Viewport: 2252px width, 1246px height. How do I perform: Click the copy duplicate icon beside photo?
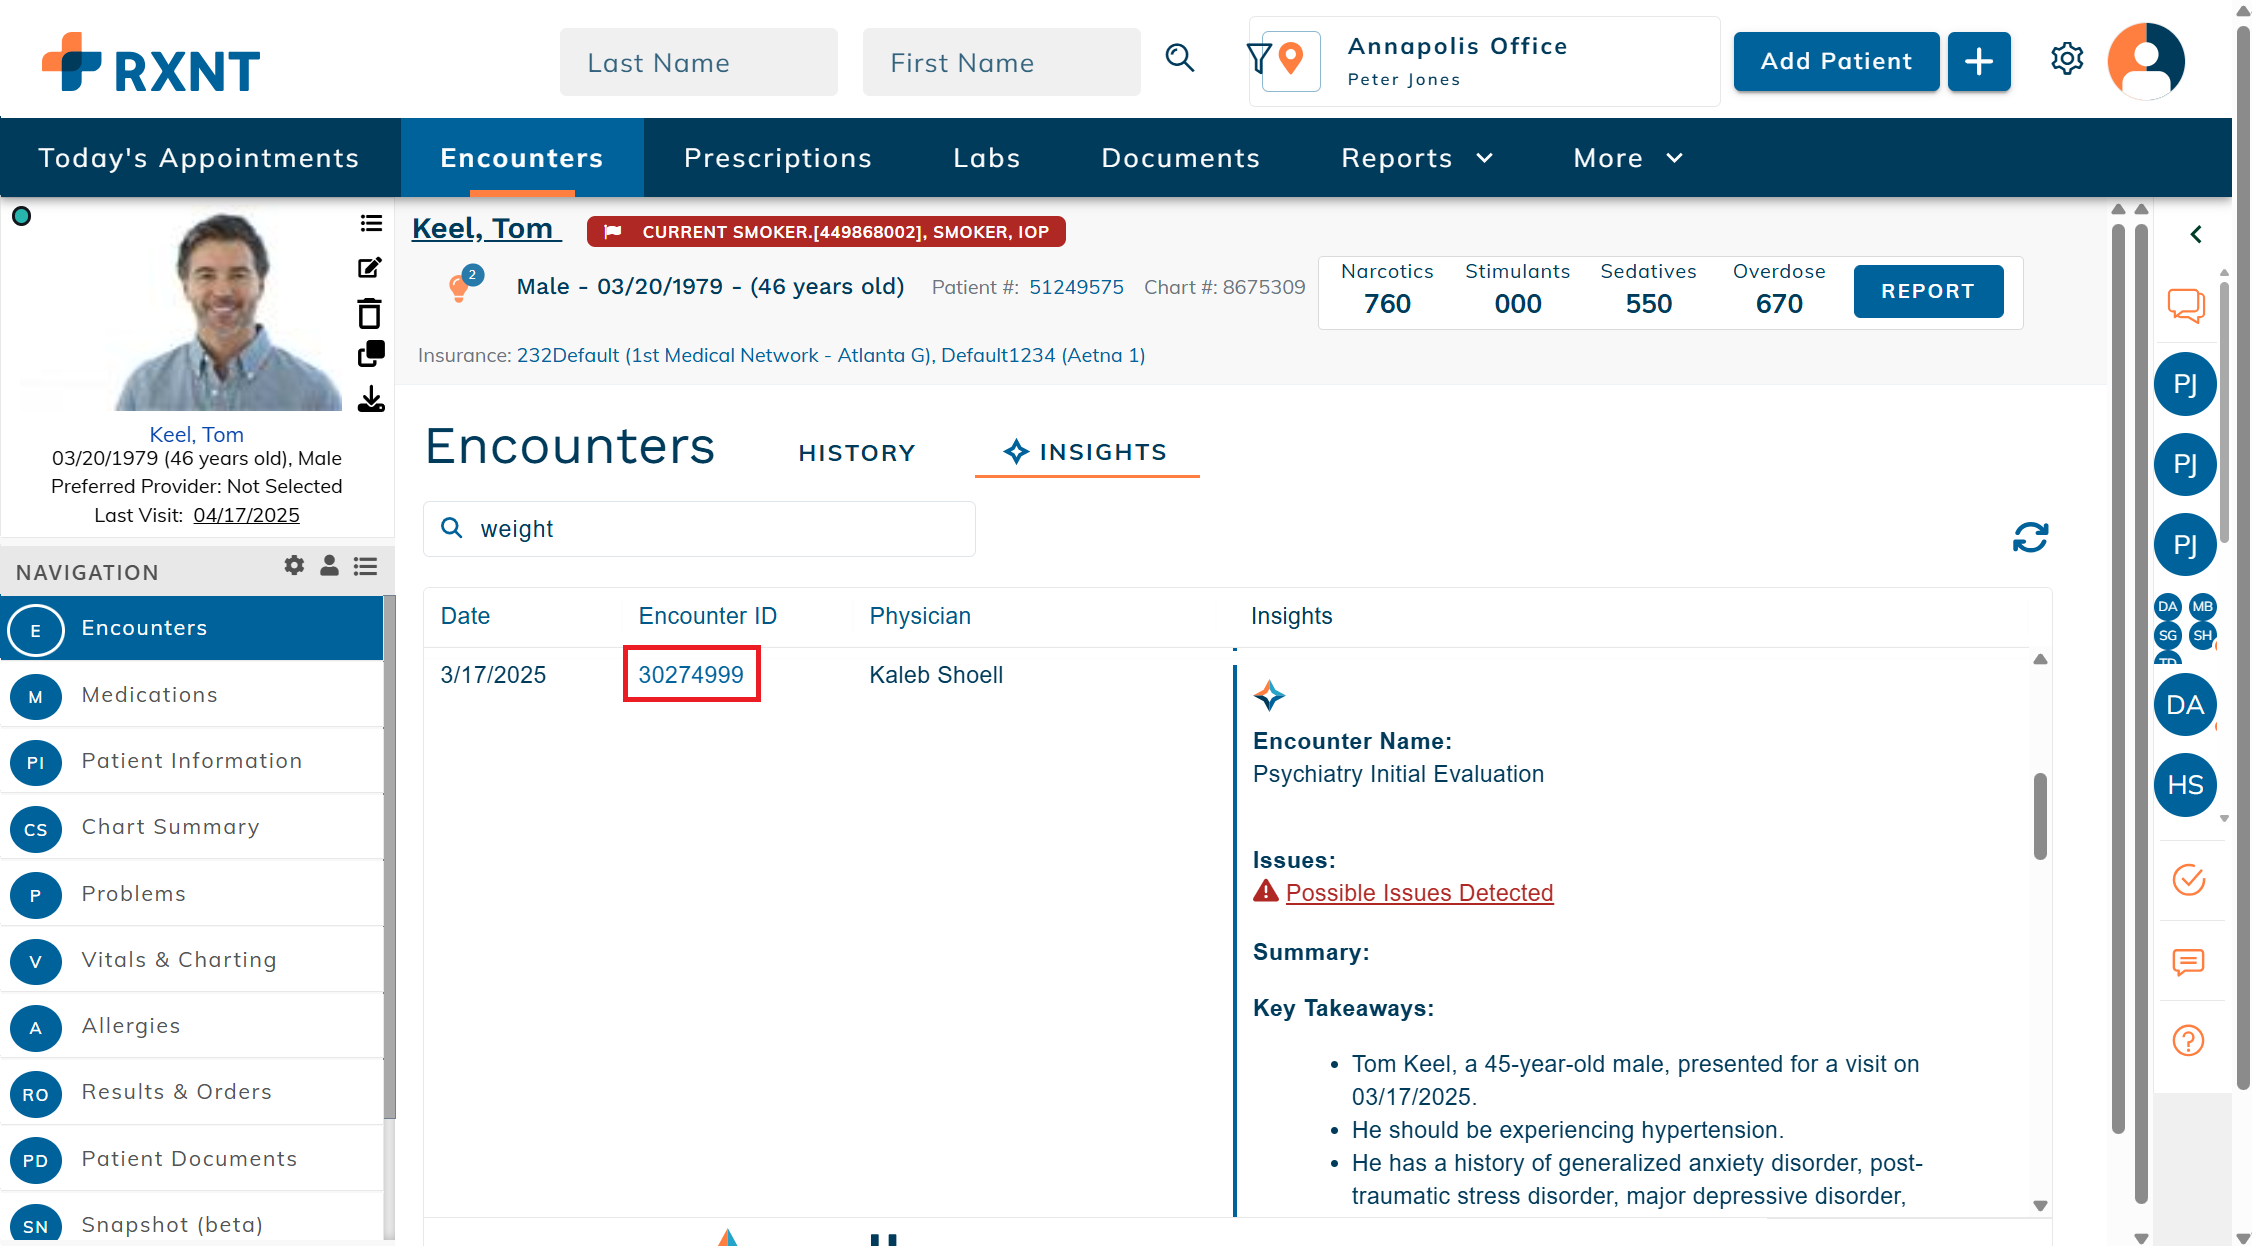click(371, 354)
